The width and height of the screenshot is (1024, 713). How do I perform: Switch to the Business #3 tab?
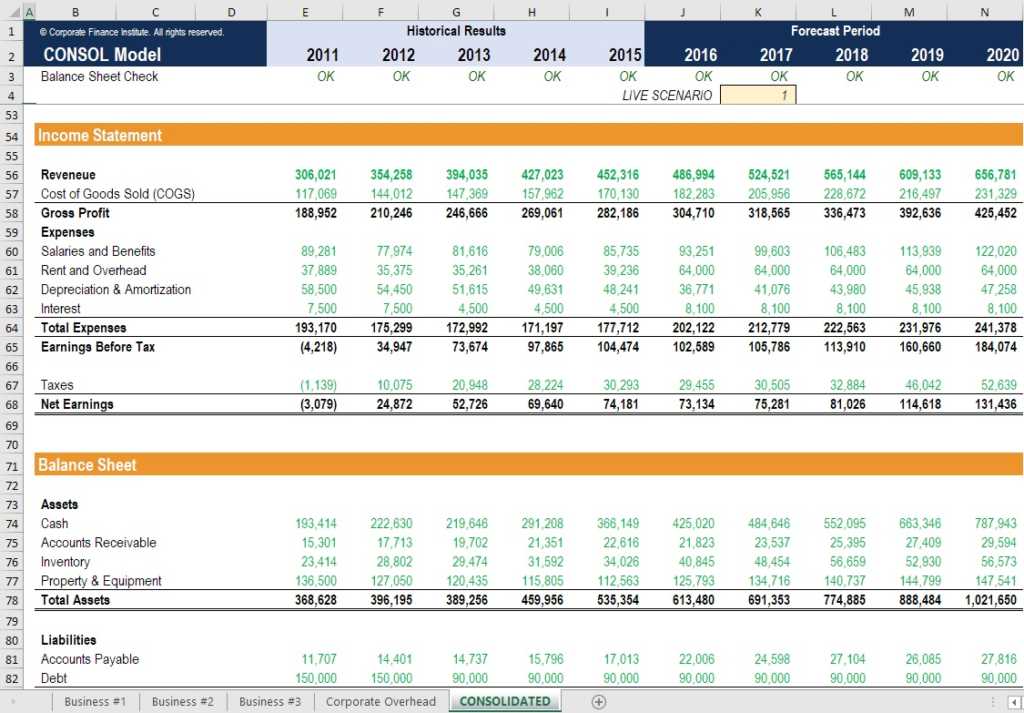[x=270, y=701]
